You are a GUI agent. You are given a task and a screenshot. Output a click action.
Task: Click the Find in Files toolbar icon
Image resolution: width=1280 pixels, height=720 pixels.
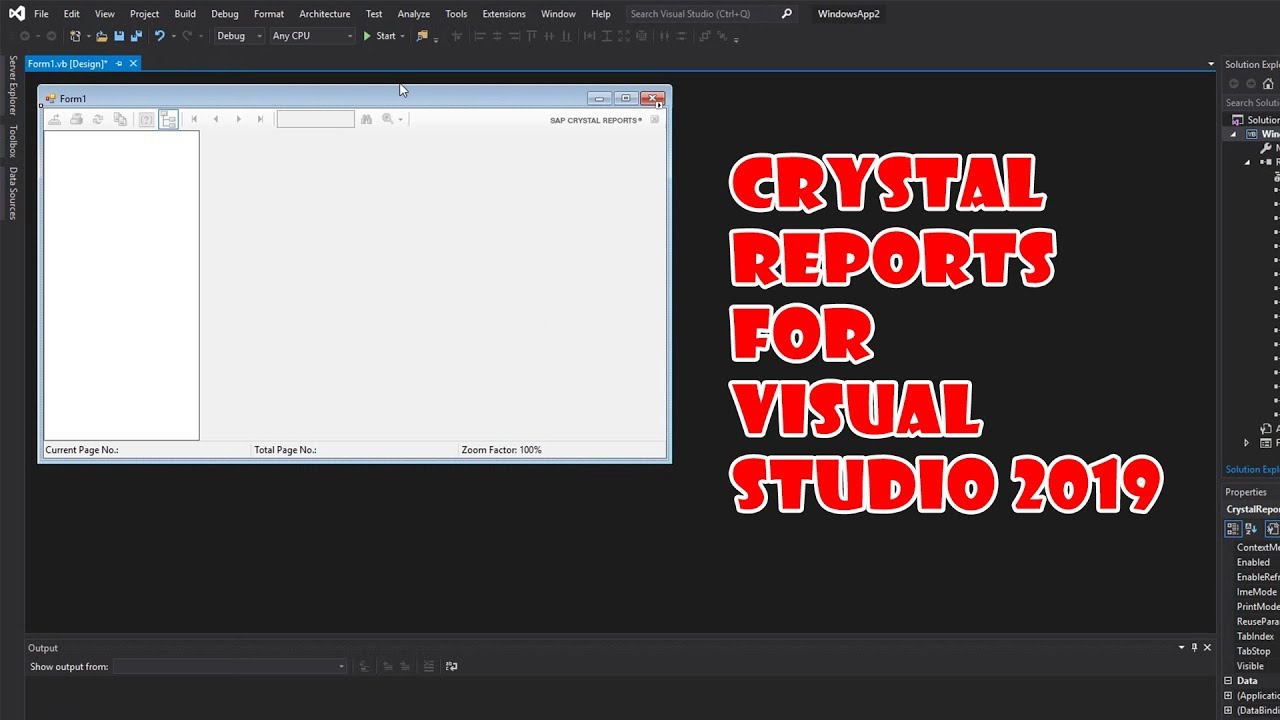(x=422, y=36)
